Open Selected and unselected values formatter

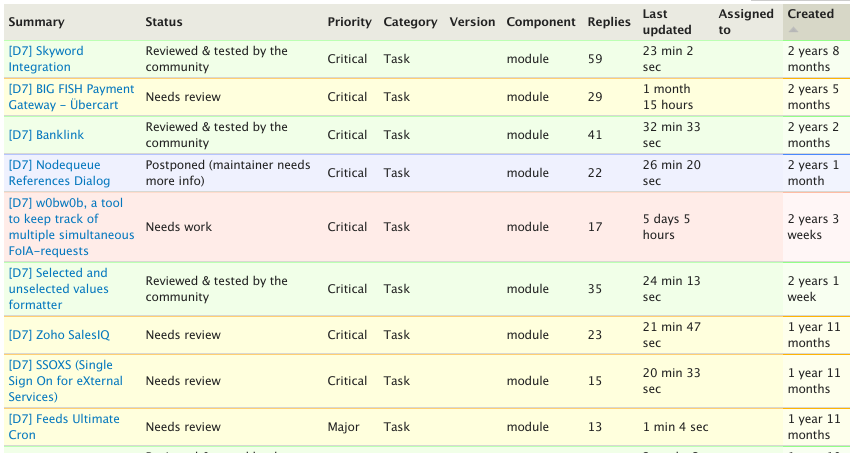pyautogui.click(x=57, y=289)
